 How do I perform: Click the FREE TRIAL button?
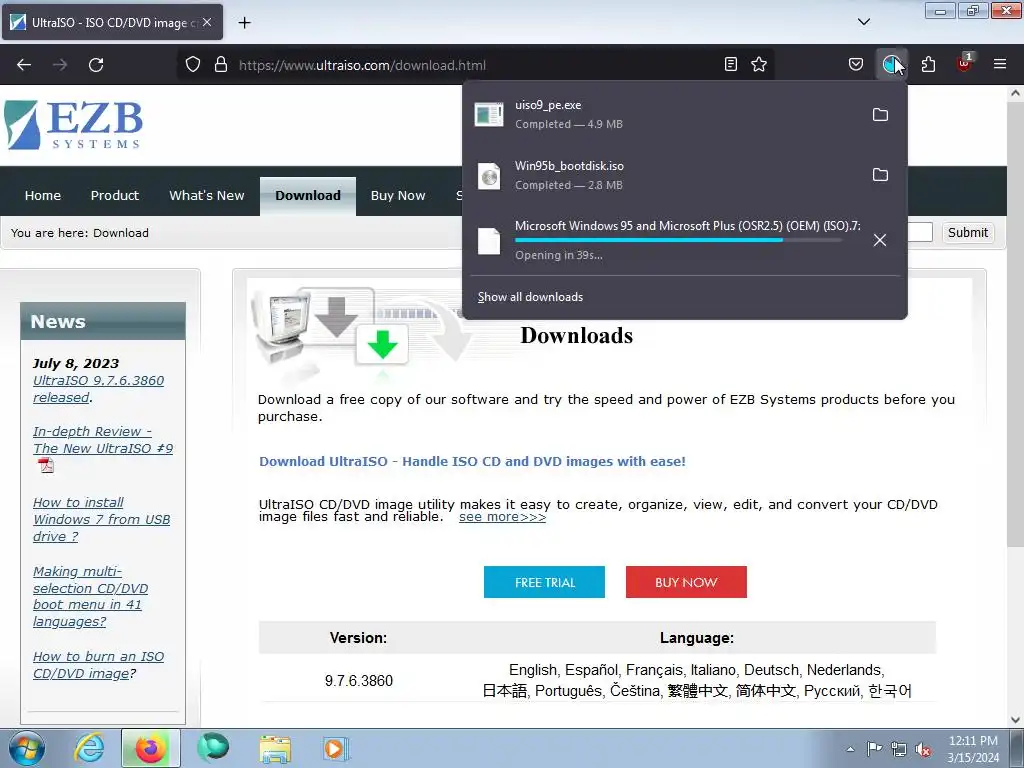click(x=544, y=582)
